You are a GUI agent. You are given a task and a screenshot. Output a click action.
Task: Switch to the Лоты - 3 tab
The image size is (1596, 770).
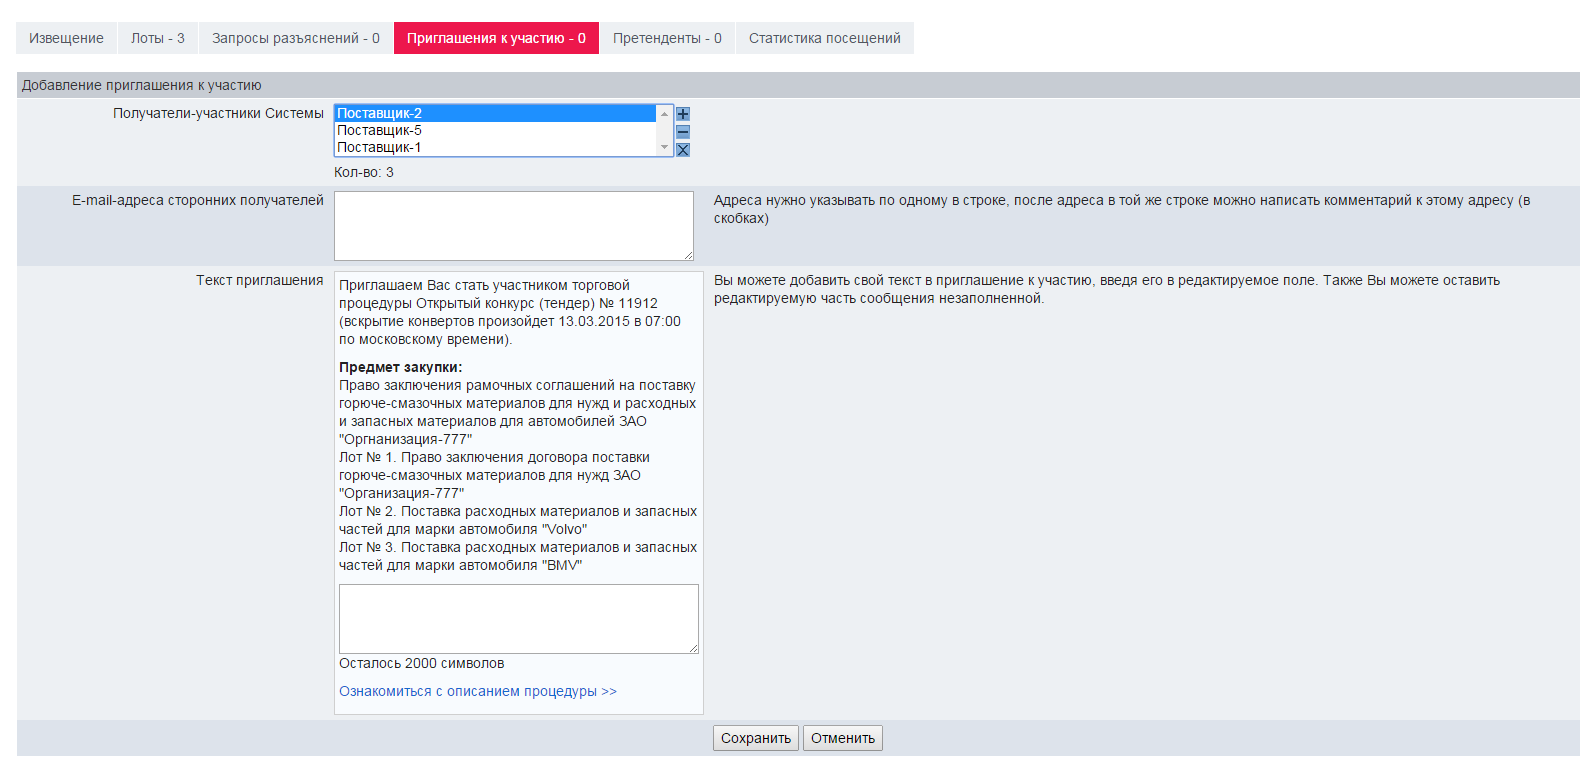[158, 38]
